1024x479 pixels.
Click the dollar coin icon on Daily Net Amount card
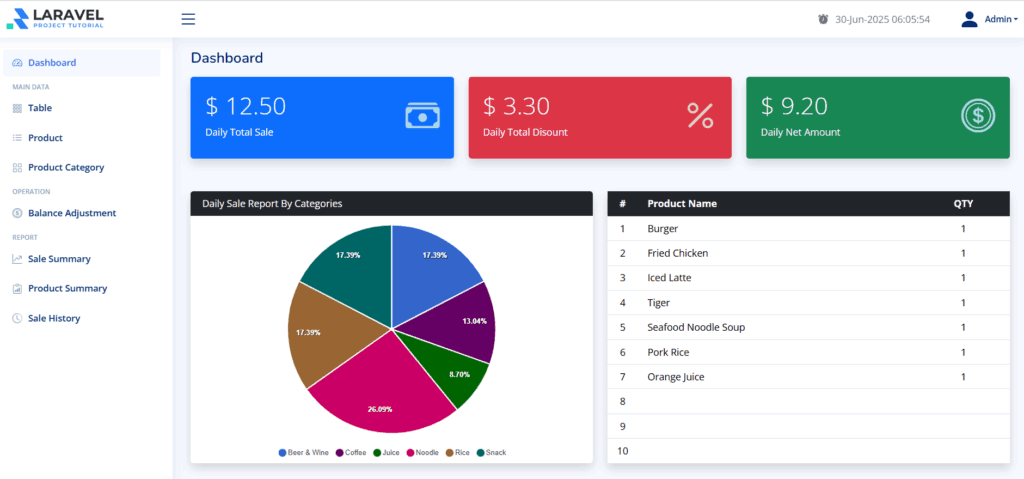pyautogui.click(x=978, y=116)
